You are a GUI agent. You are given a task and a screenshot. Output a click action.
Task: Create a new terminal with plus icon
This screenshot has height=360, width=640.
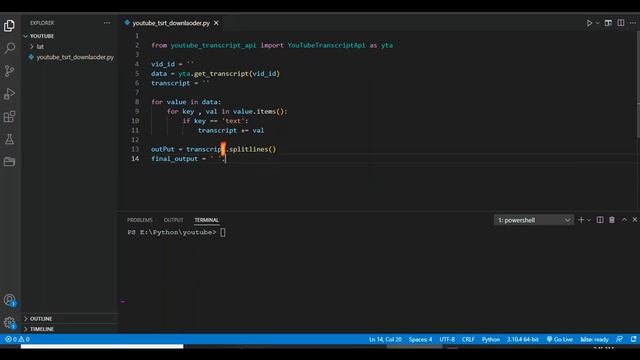point(581,220)
